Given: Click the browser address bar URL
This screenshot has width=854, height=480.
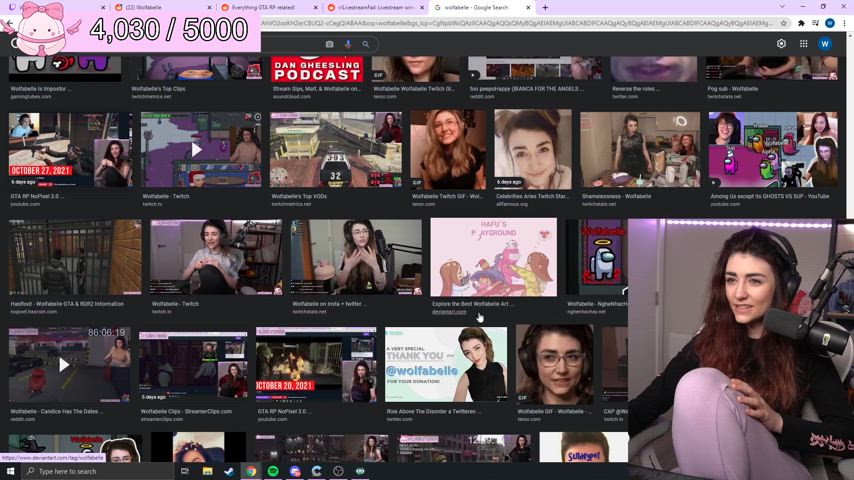Looking at the screenshot, I should click(x=517, y=23).
